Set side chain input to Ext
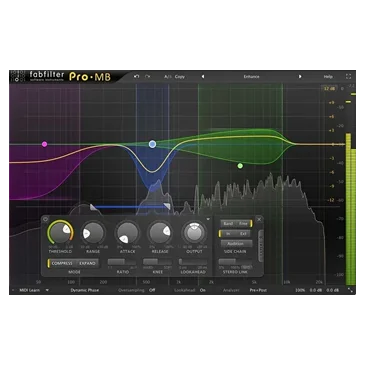The image size is (365, 365). pos(243,234)
